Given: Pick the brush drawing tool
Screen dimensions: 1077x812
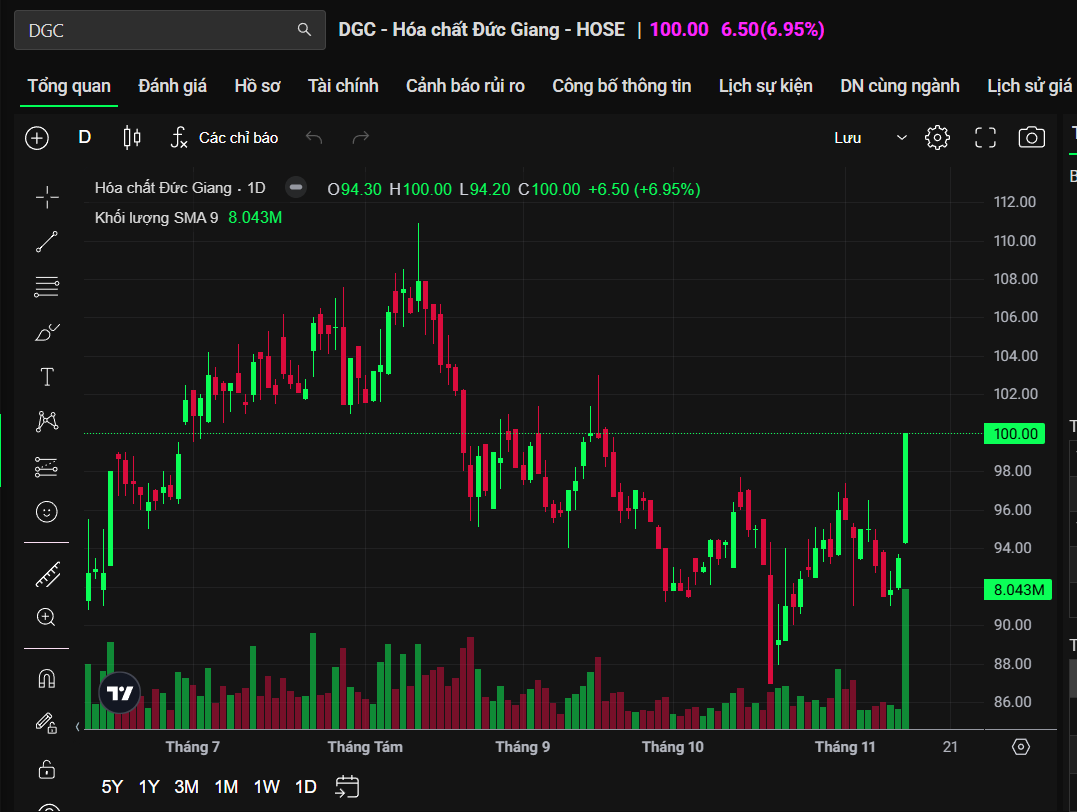Looking at the screenshot, I should pos(47,332).
